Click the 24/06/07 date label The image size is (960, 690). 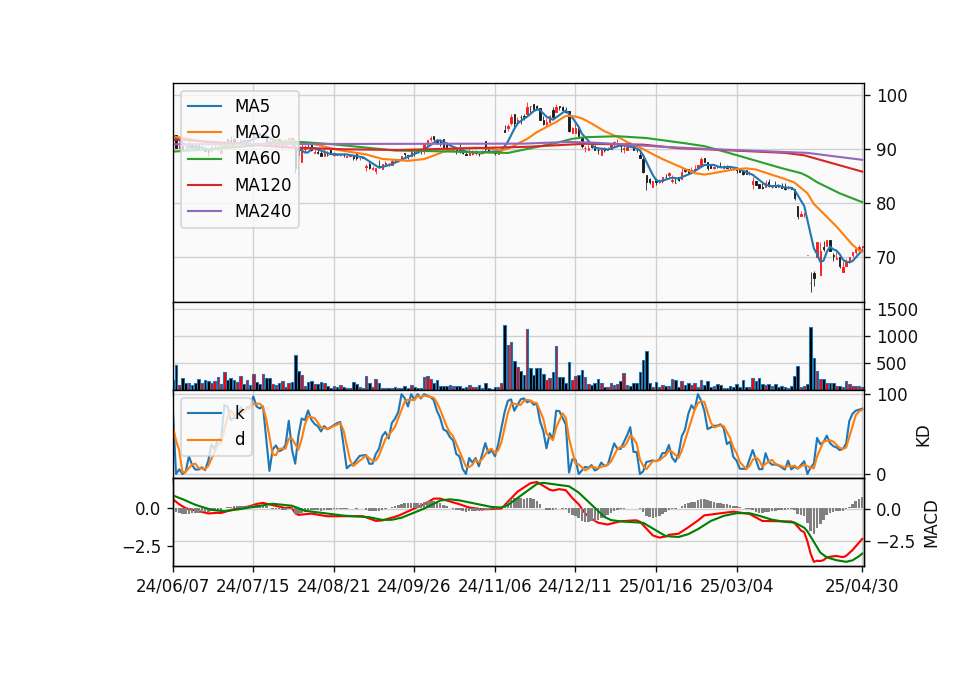tap(173, 586)
